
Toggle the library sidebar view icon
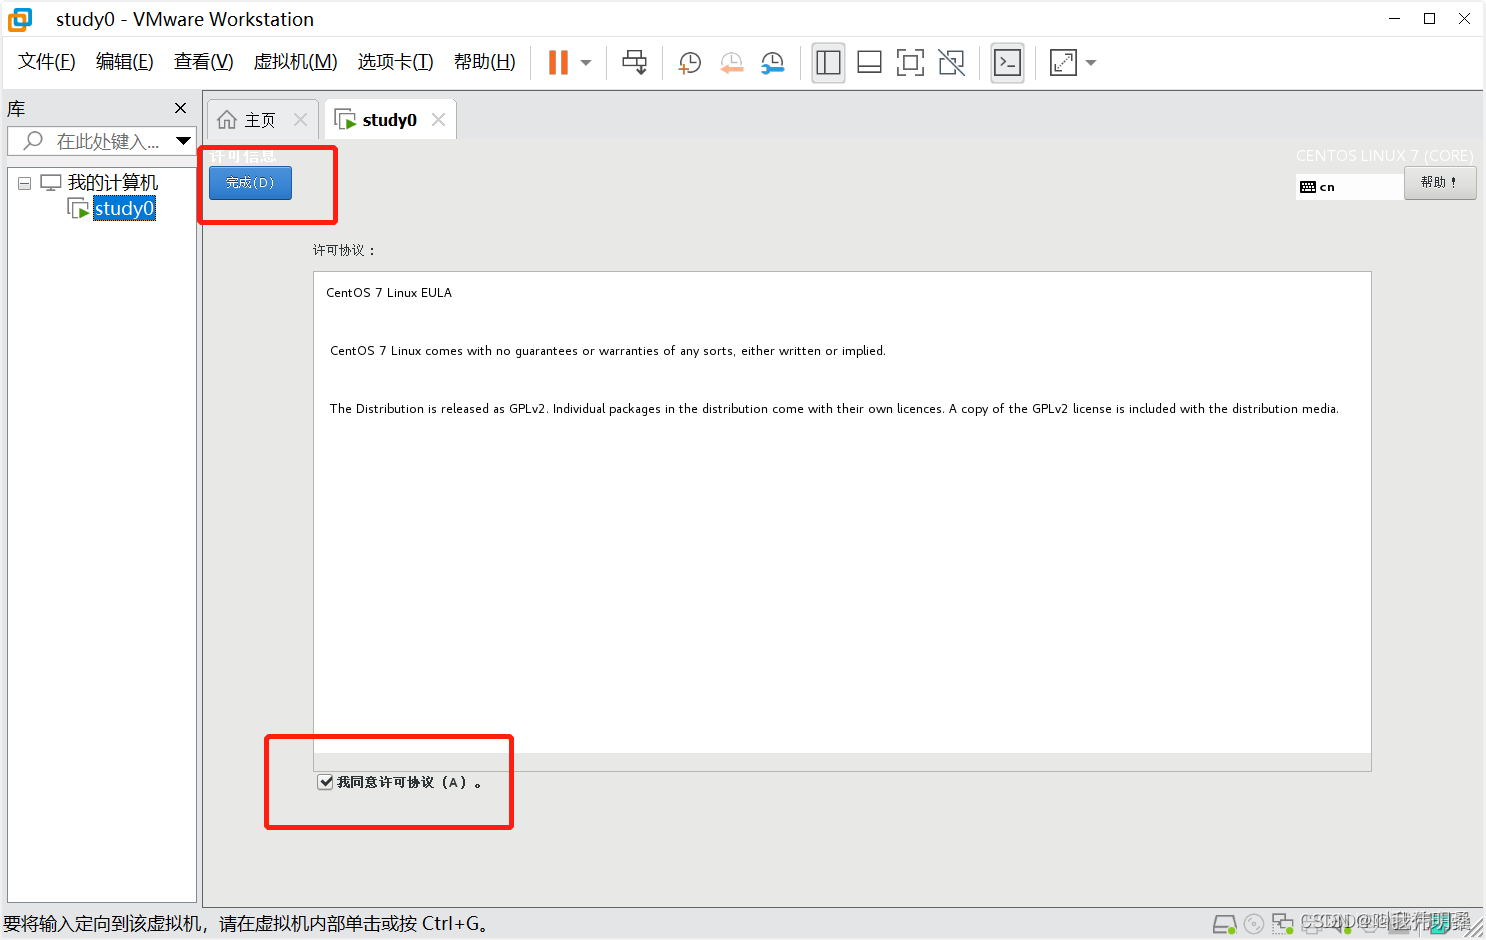click(828, 63)
